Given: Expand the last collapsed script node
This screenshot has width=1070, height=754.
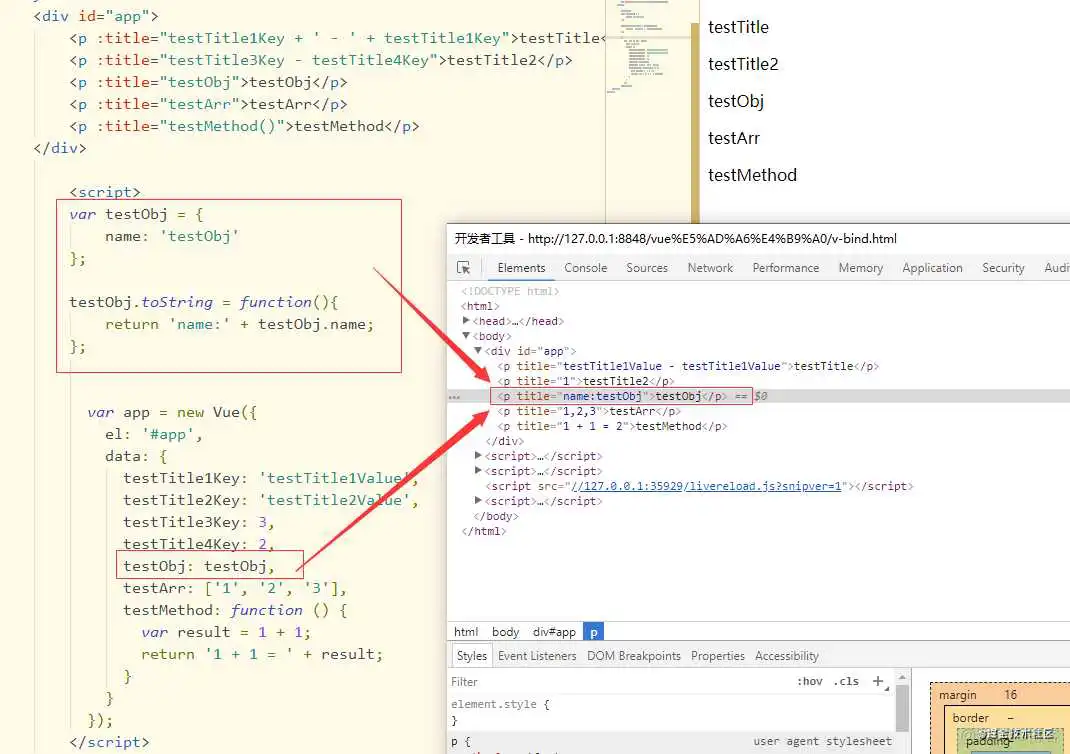Looking at the screenshot, I should (x=479, y=501).
